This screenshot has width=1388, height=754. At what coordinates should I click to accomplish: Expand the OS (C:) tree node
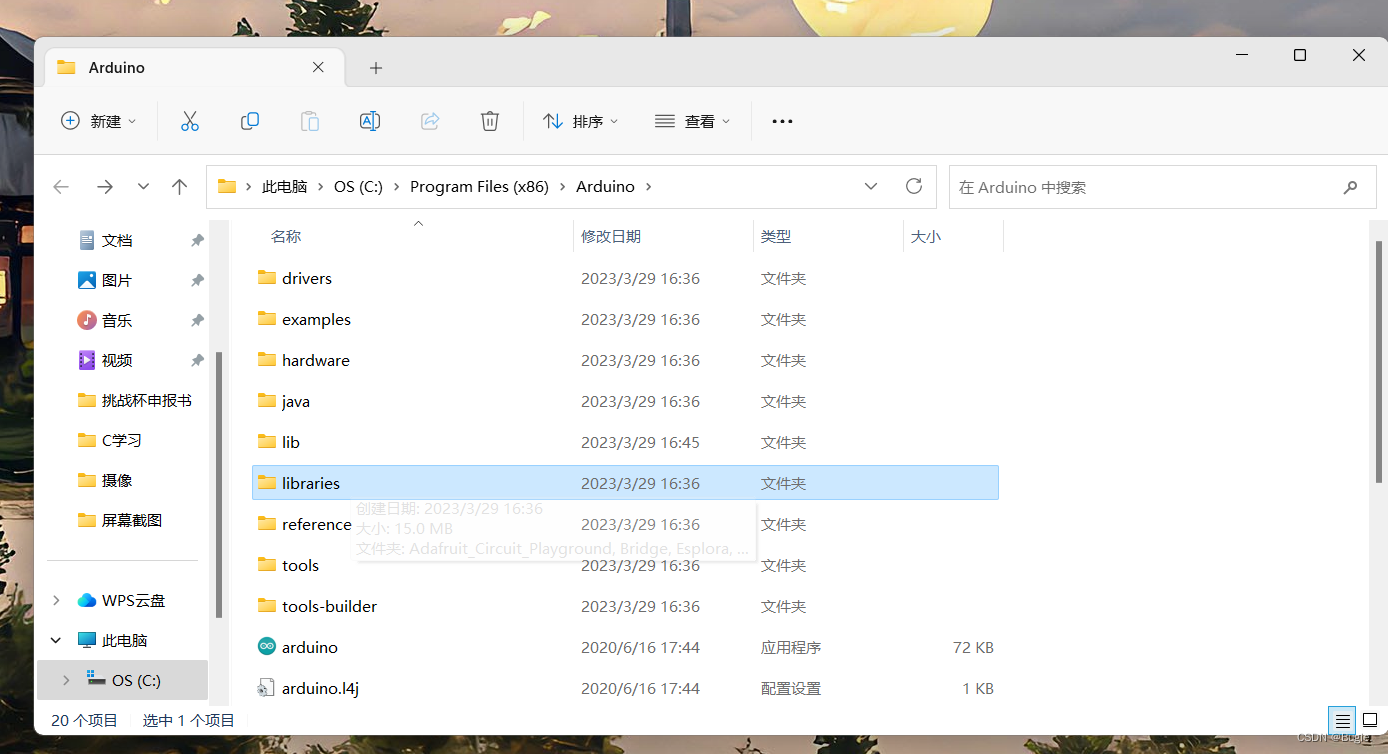(x=66, y=680)
